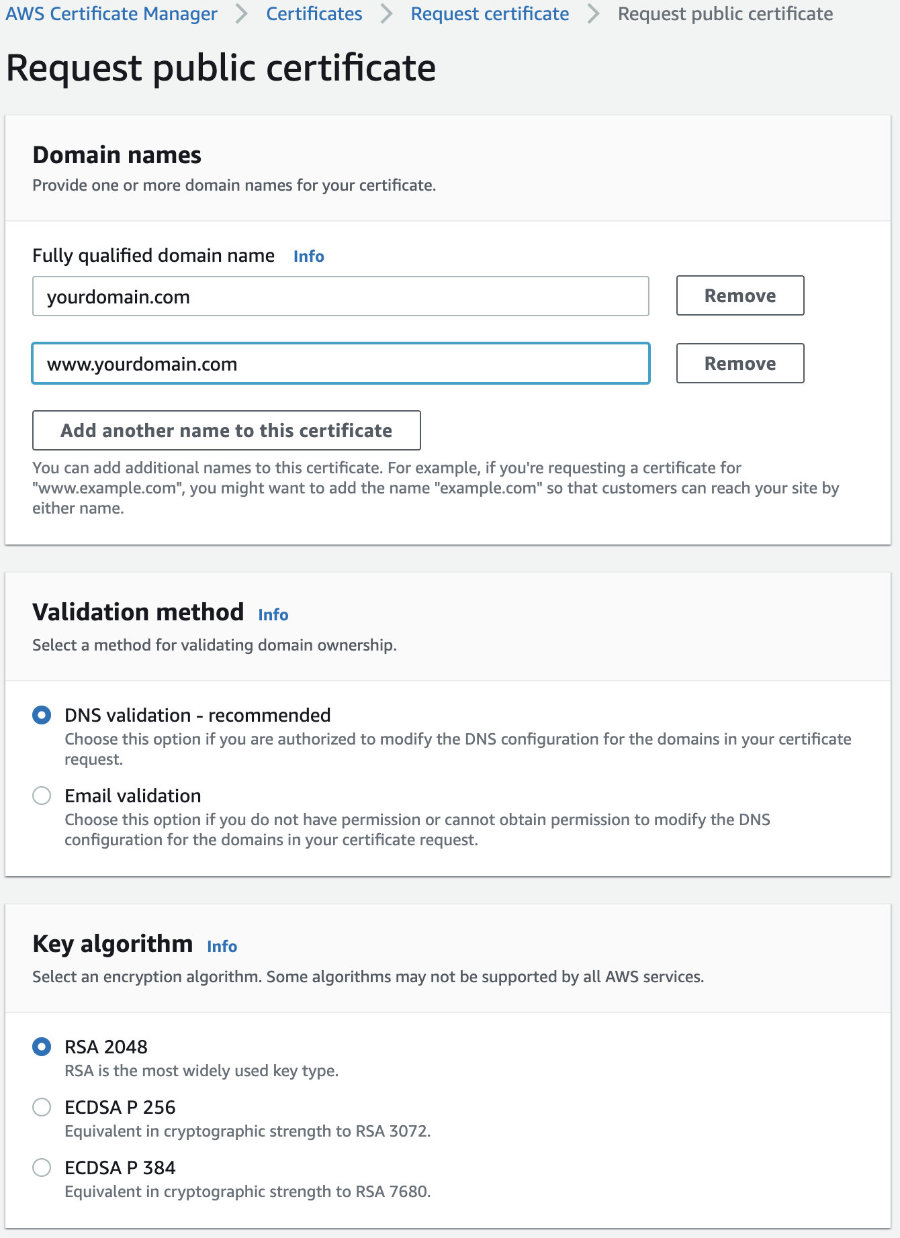
Task: Open Info link beside Fully qualified domain name
Action: click(308, 256)
